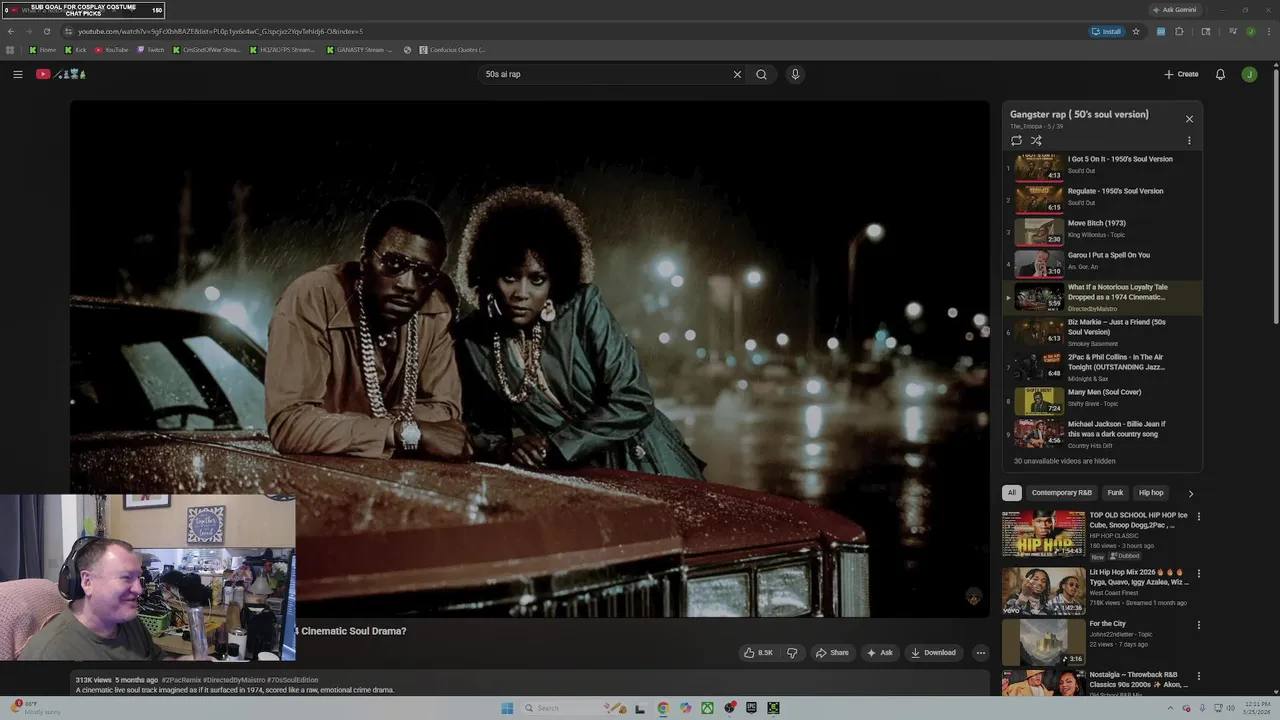Open Ask Gemini in Chrome
The width and height of the screenshot is (1280, 720).
[1175, 10]
